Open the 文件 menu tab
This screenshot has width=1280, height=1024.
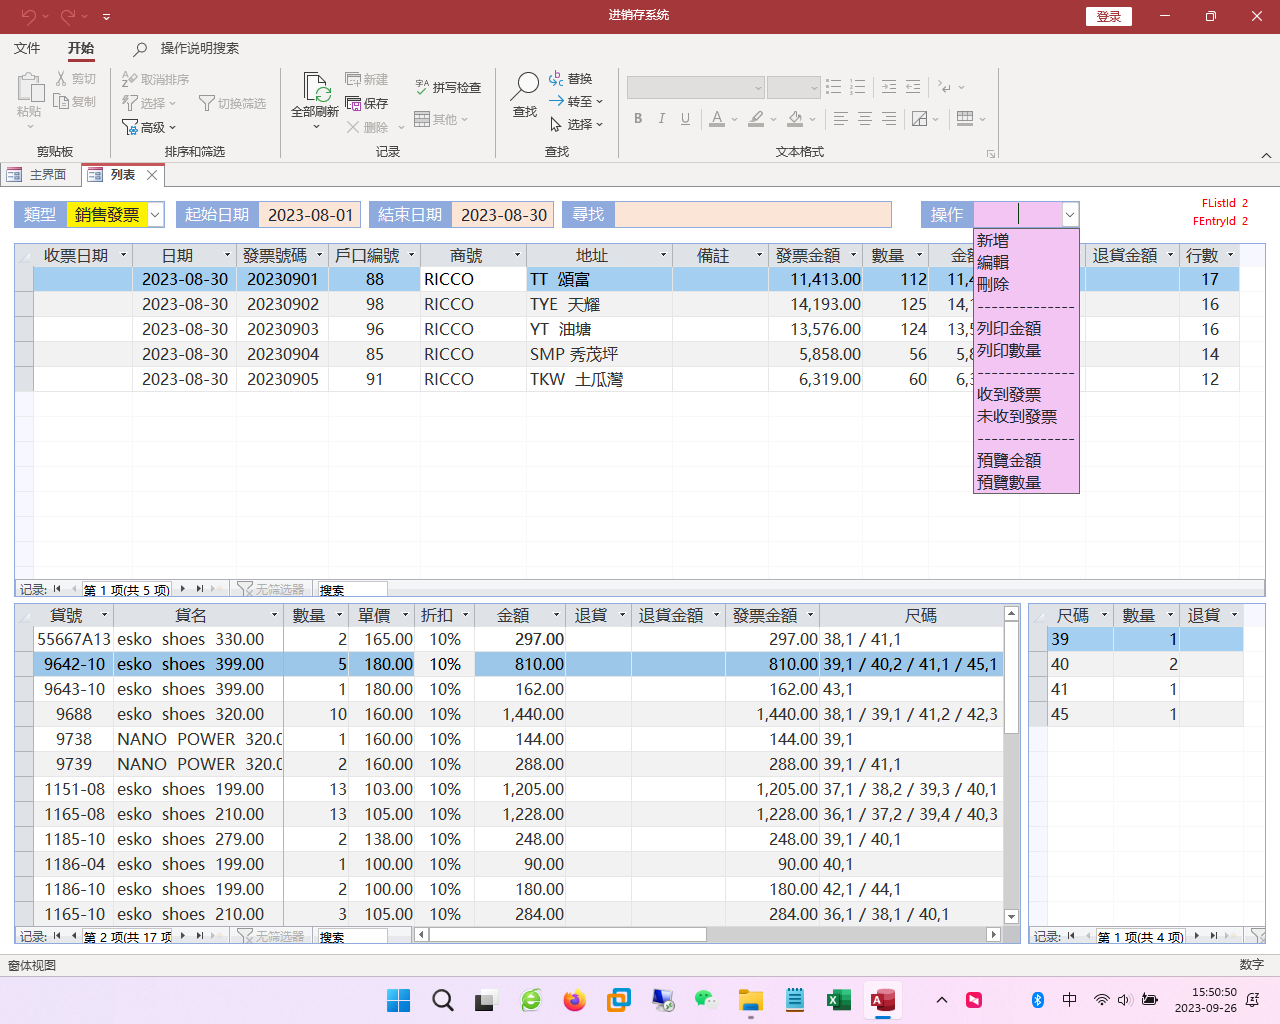pyautogui.click(x=27, y=48)
